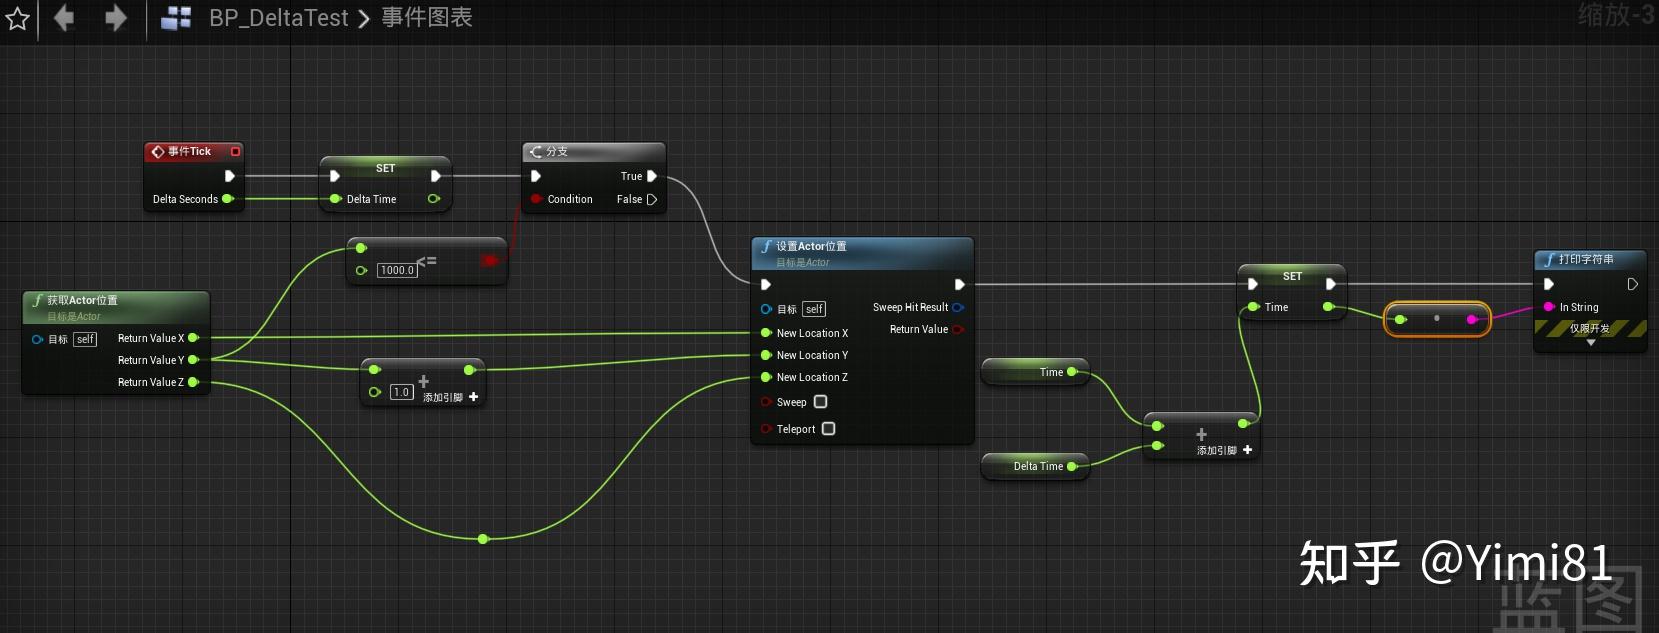The height and width of the screenshot is (633, 1659).
Task: Go forward with the right arrow button
Action: point(116,18)
